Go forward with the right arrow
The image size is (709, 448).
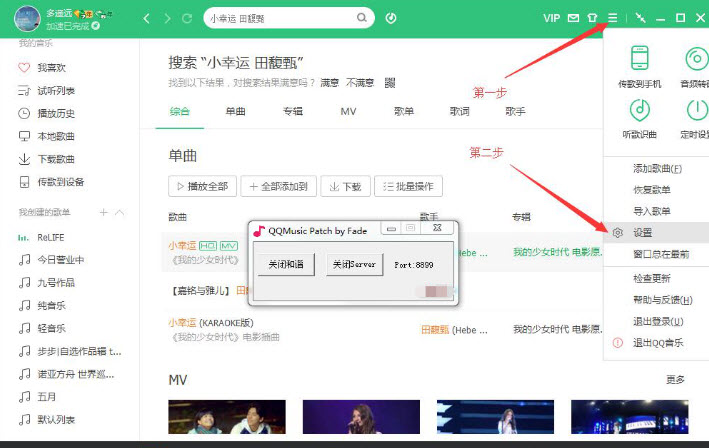coord(167,18)
